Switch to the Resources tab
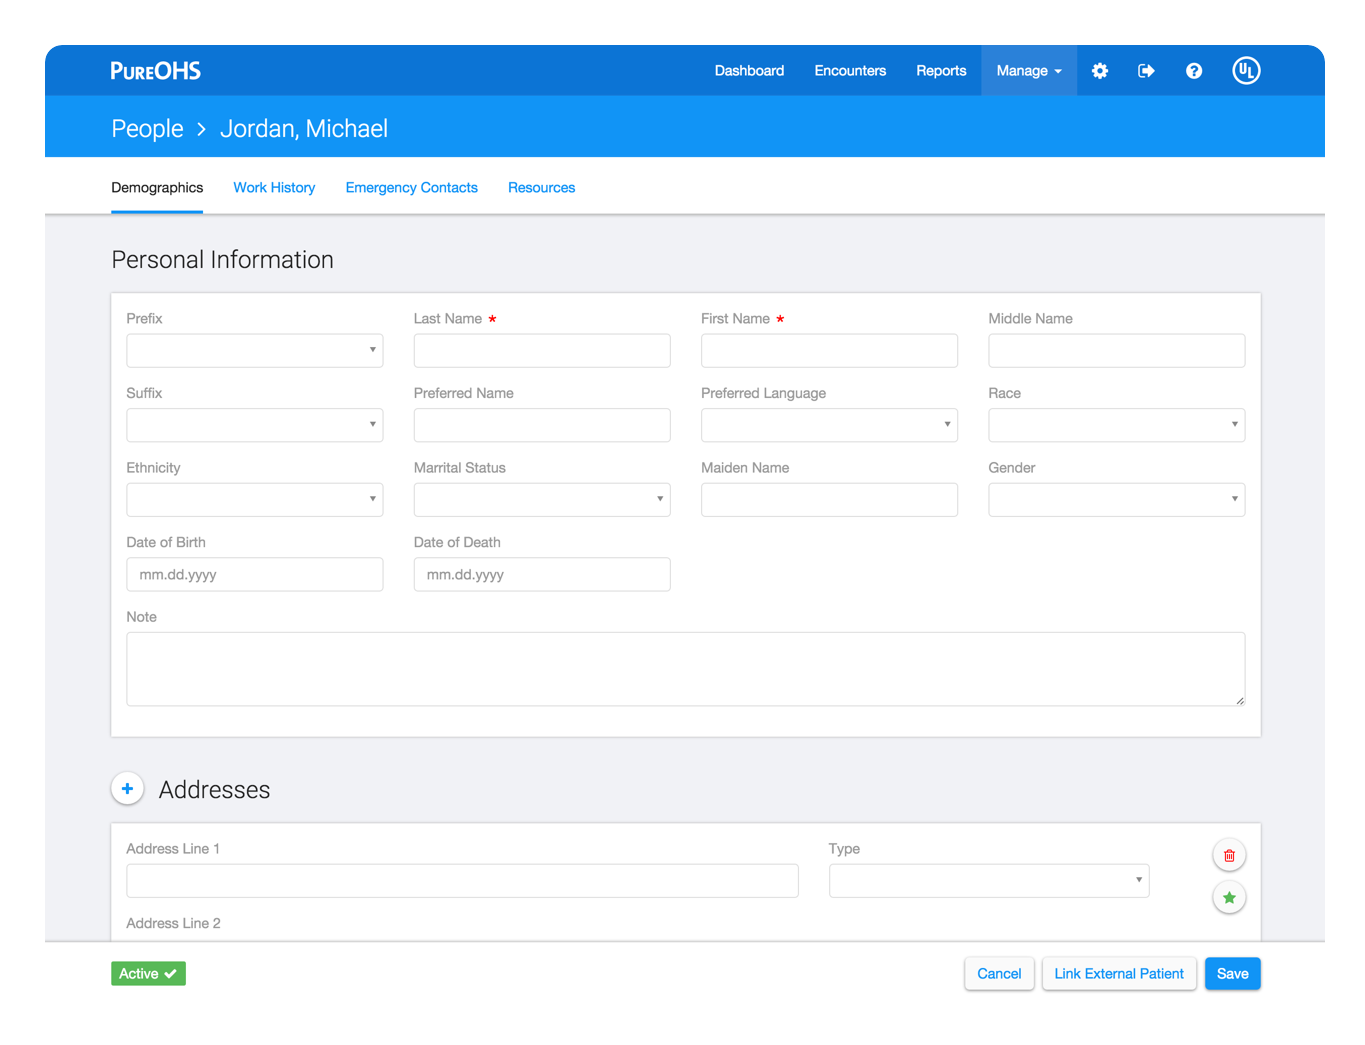 click(x=542, y=188)
